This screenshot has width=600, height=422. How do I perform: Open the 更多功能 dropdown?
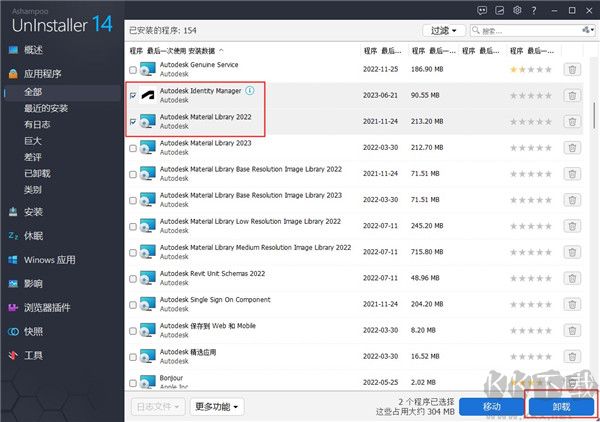(217, 406)
